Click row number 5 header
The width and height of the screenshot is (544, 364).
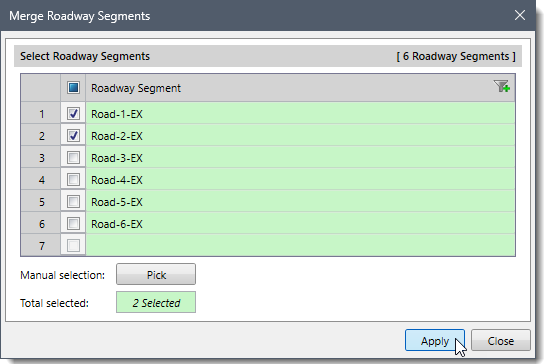pos(41,202)
